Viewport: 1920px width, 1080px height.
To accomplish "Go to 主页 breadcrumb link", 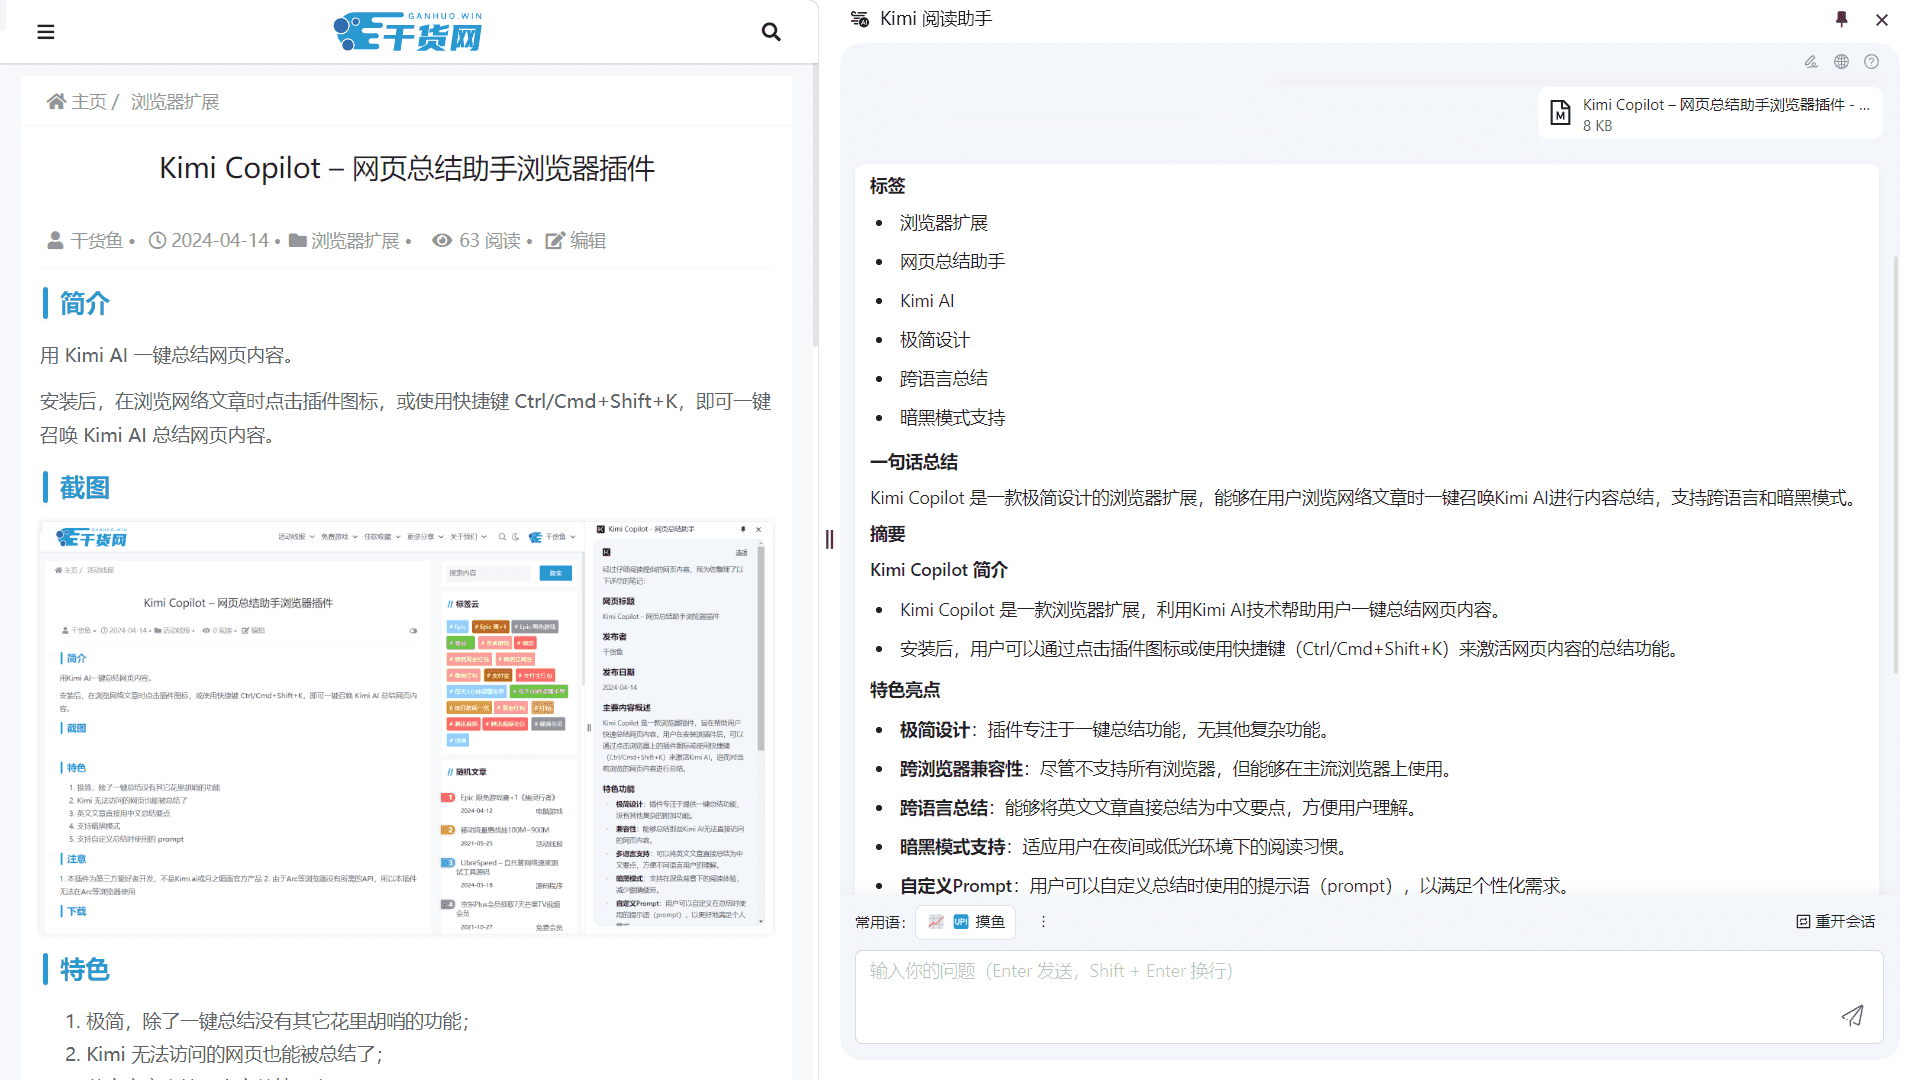I will coord(89,102).
